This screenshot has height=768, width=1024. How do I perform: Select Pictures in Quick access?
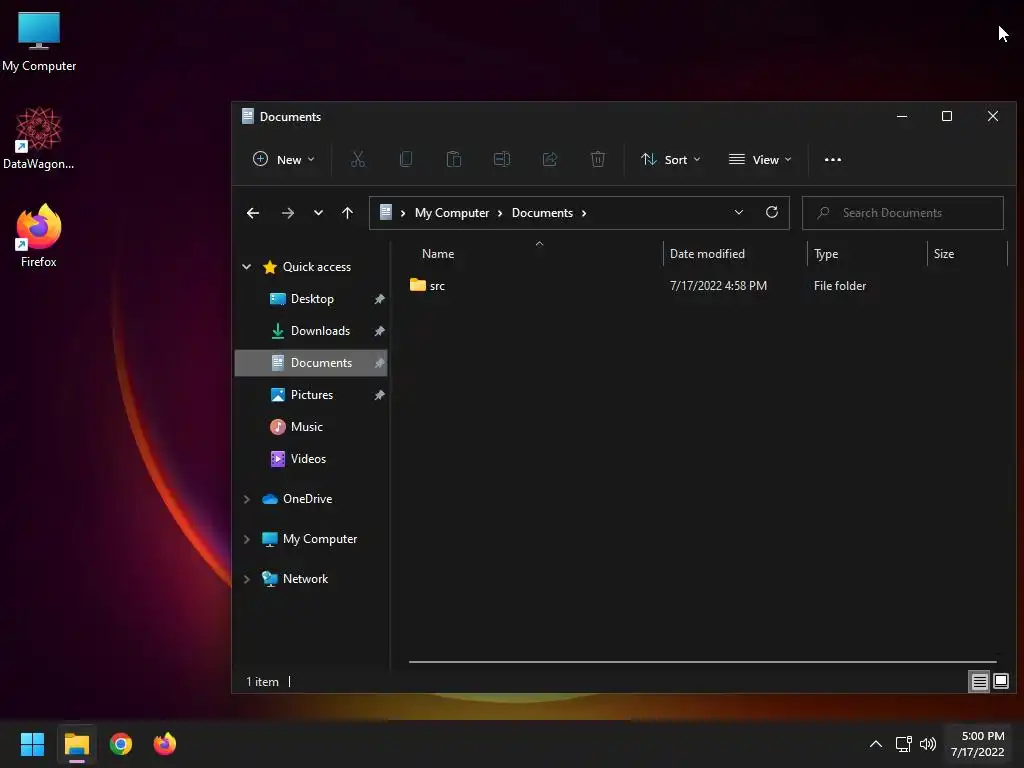point(311,395)
